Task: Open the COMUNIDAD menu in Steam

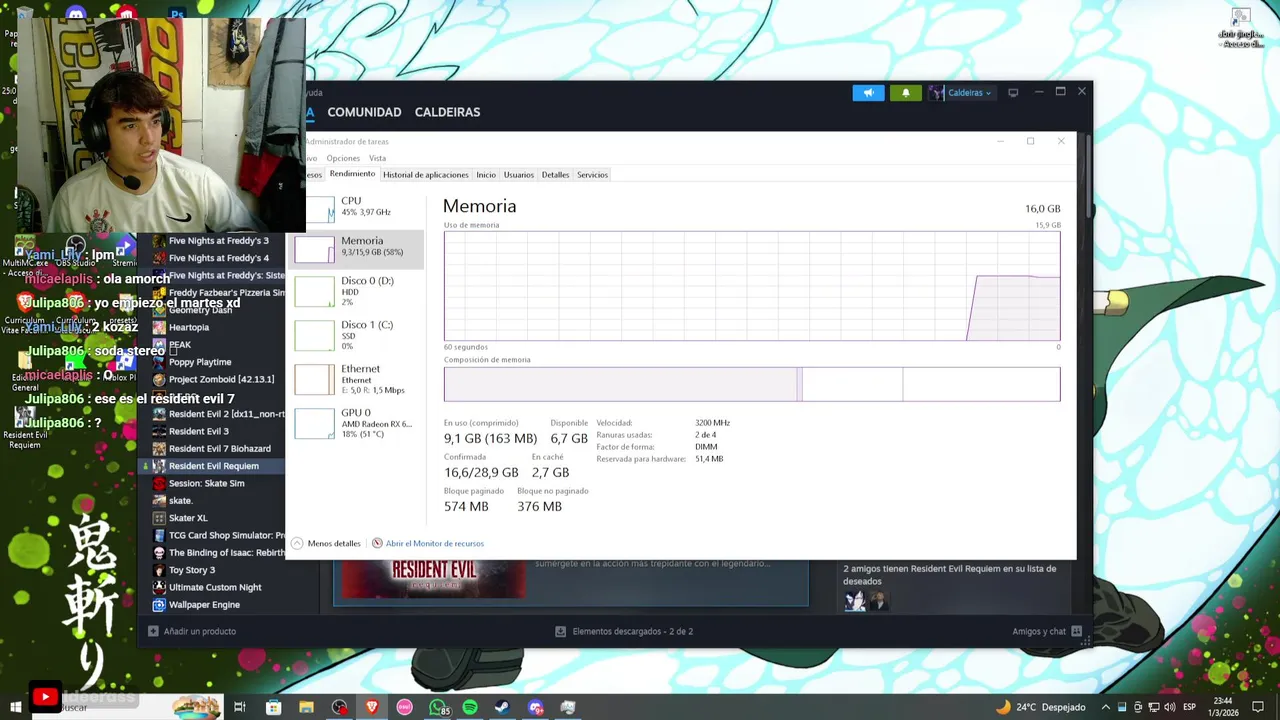Action: pos(364,112)
